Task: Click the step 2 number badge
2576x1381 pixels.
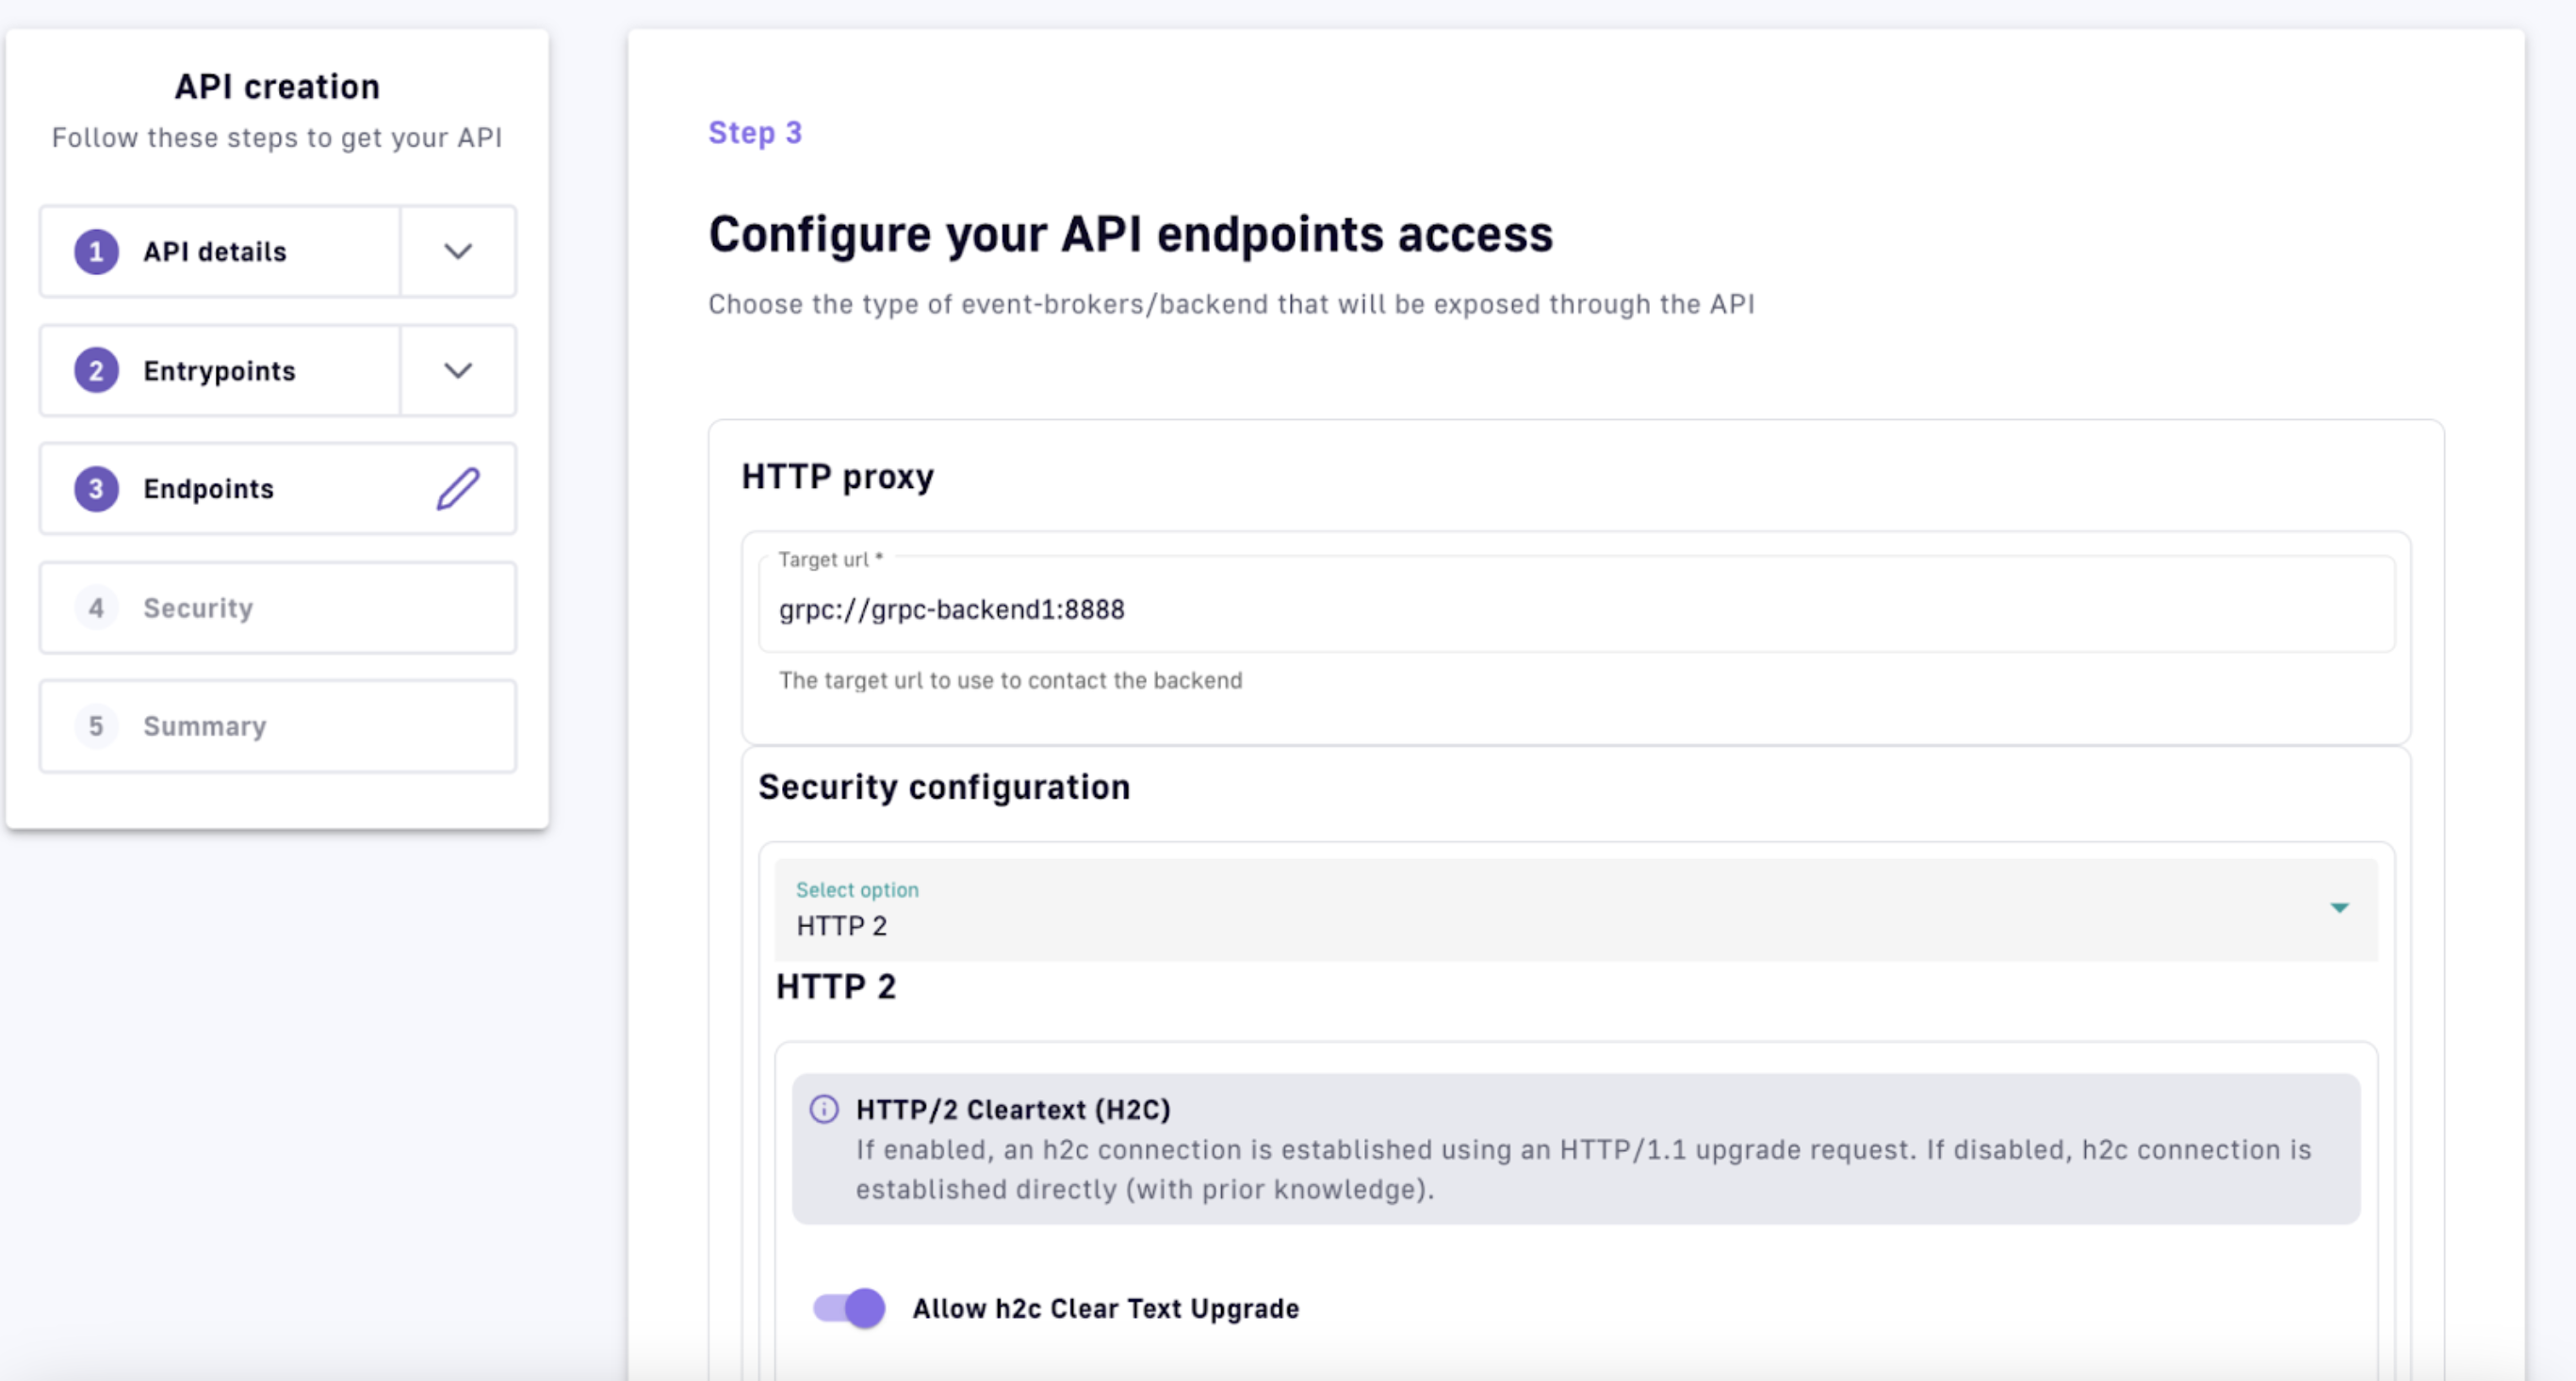Action: pos(96,371)
